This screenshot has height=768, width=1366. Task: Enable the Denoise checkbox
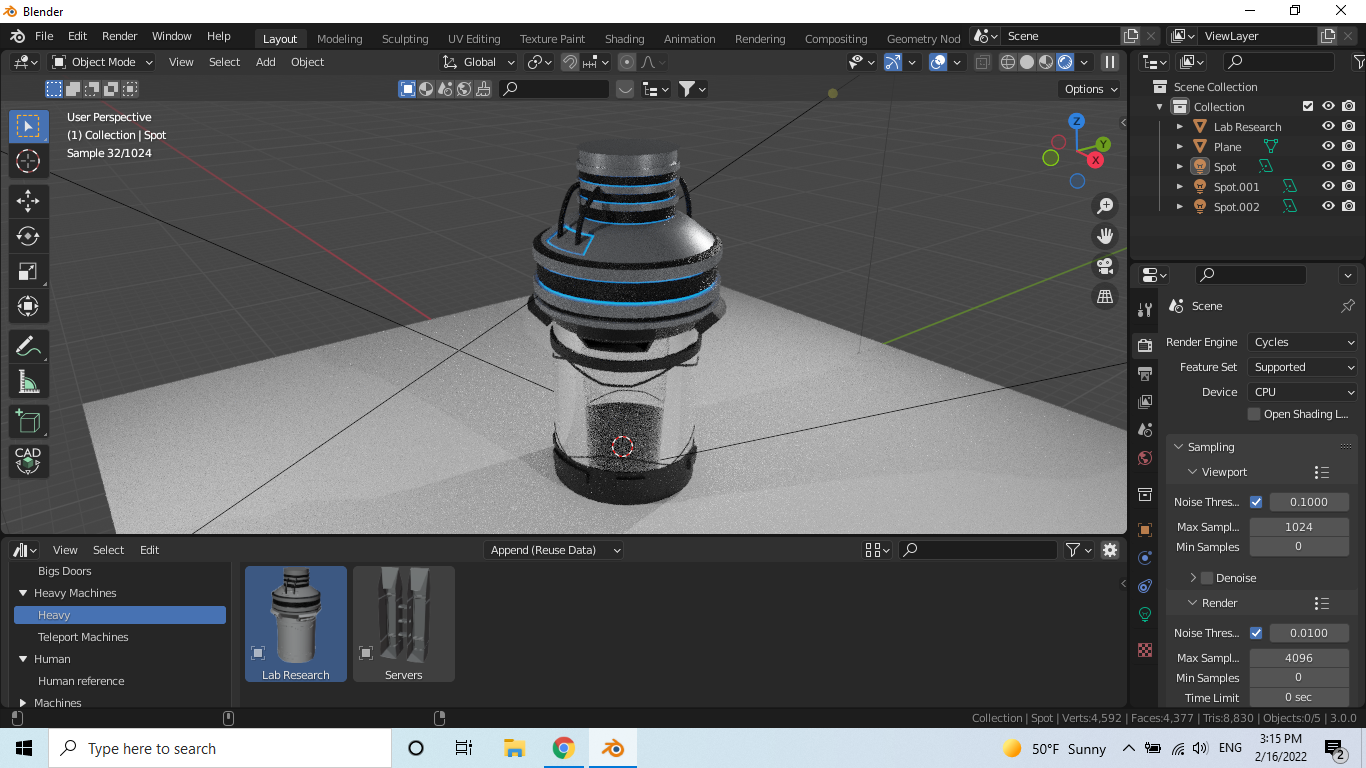[1207, 578]
